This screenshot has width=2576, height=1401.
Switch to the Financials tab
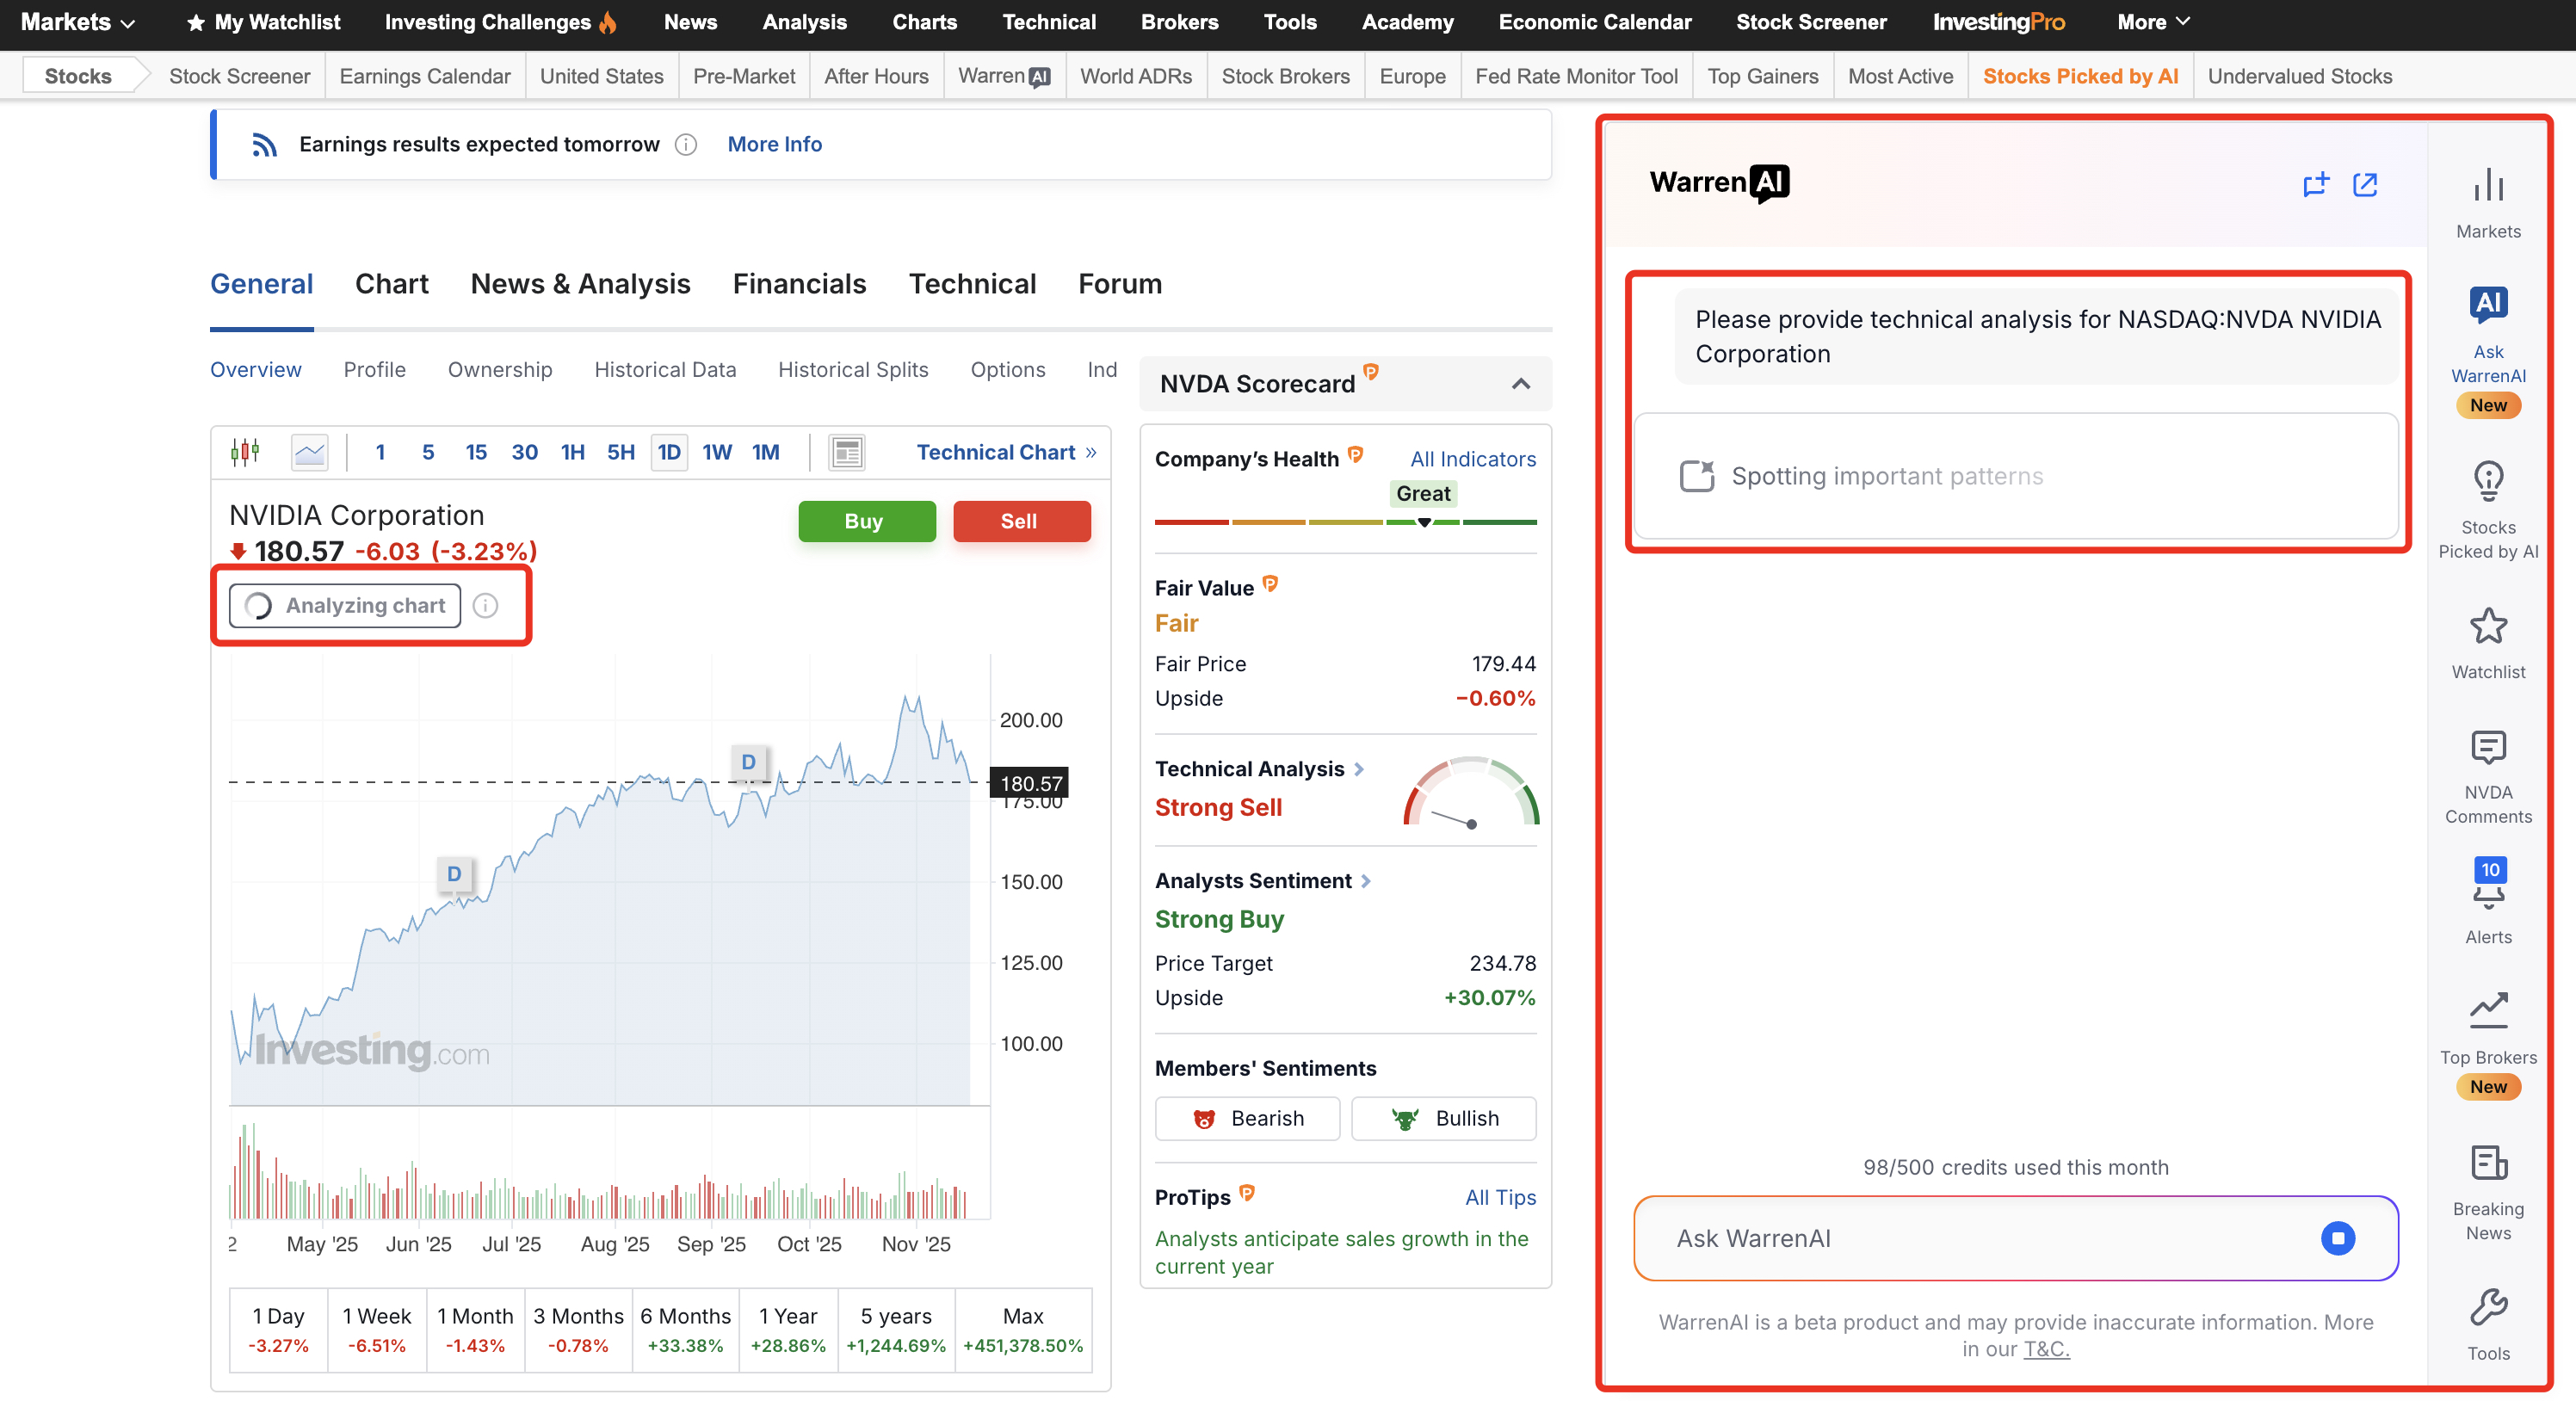click(799, 284)
